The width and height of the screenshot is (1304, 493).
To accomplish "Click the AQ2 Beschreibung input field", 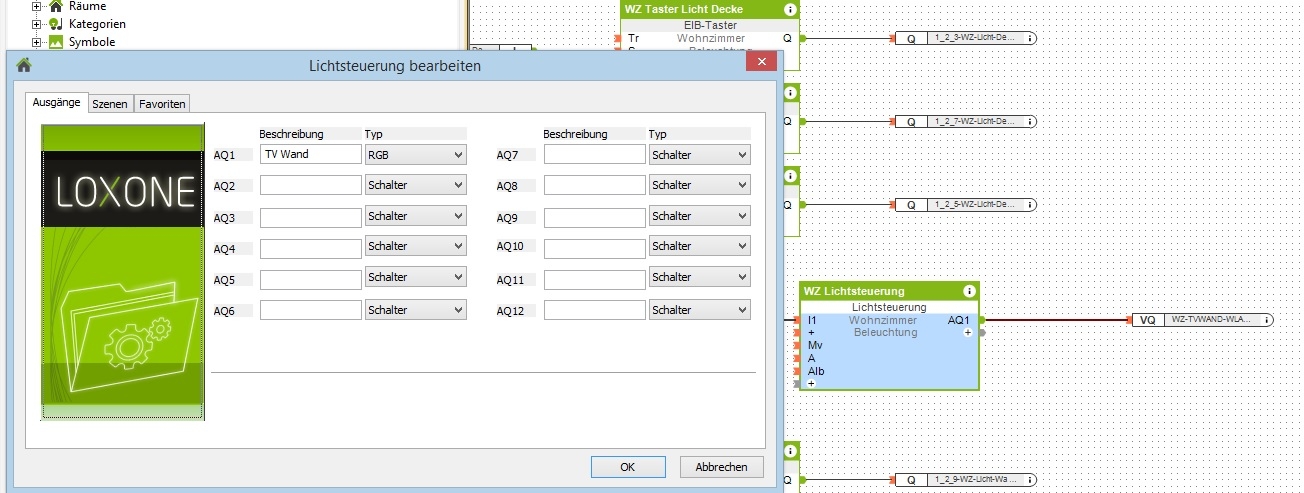I will 310,185.
